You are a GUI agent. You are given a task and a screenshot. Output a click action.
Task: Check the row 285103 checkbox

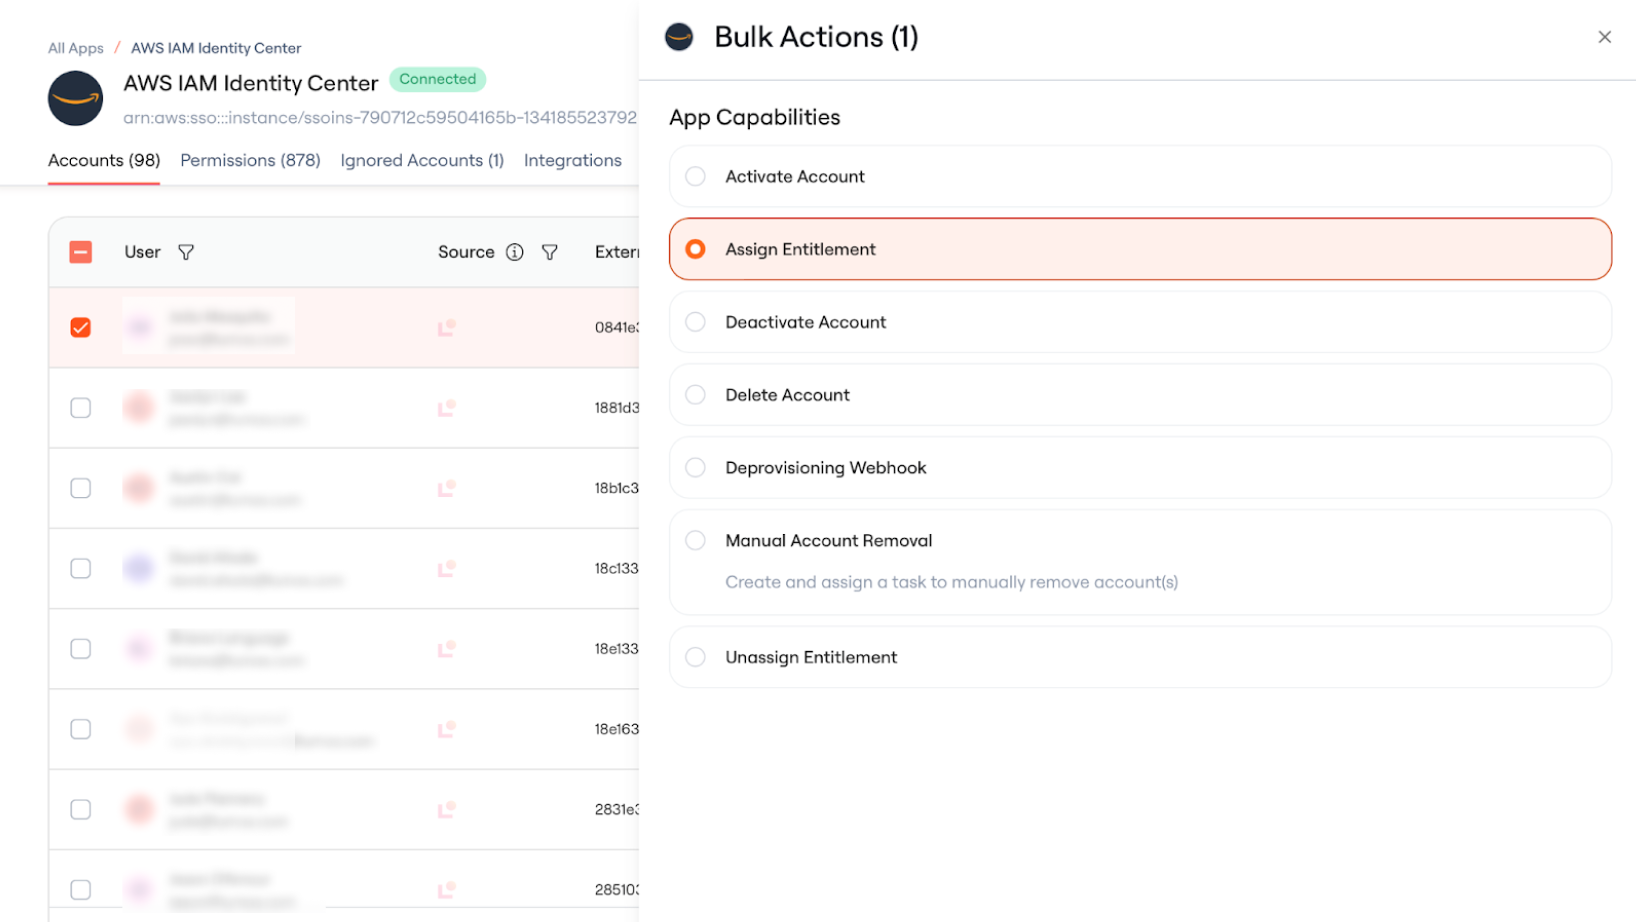pos(81,890)
